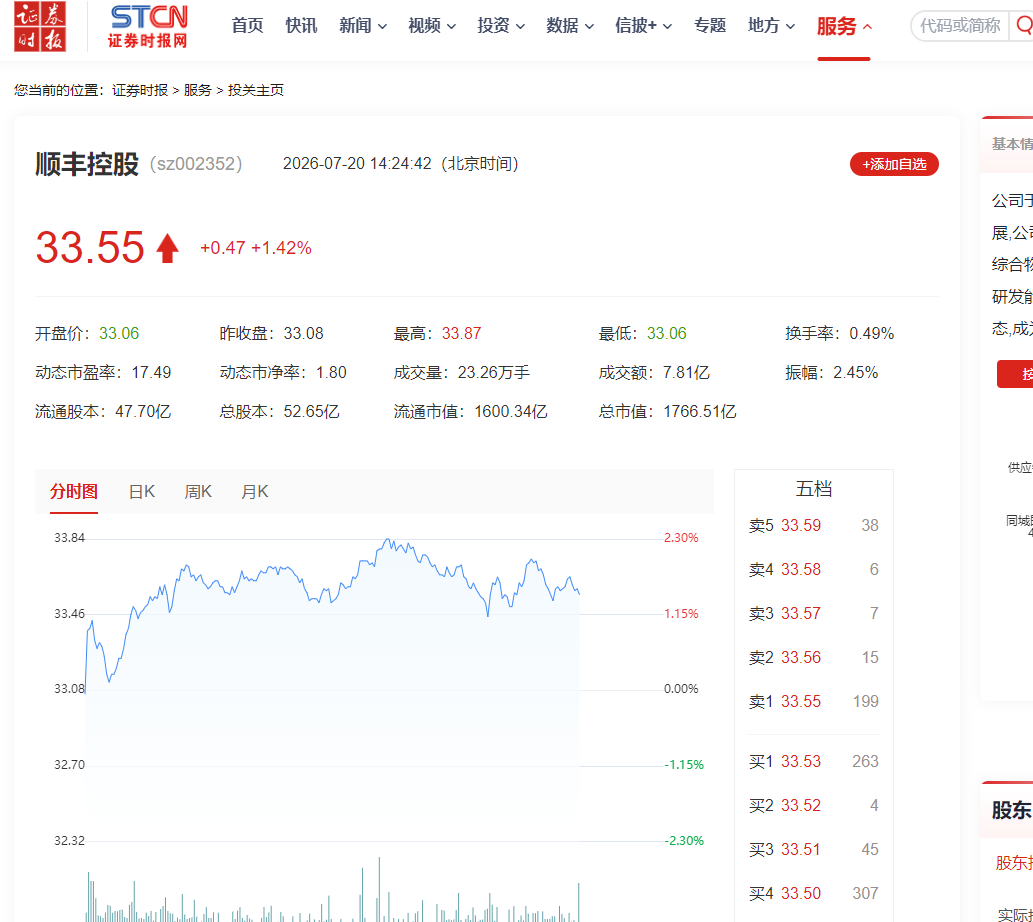Screen dimensions: 1033x922
Task: Focus the 代码或简称 search field
Action: coord(961,26)
